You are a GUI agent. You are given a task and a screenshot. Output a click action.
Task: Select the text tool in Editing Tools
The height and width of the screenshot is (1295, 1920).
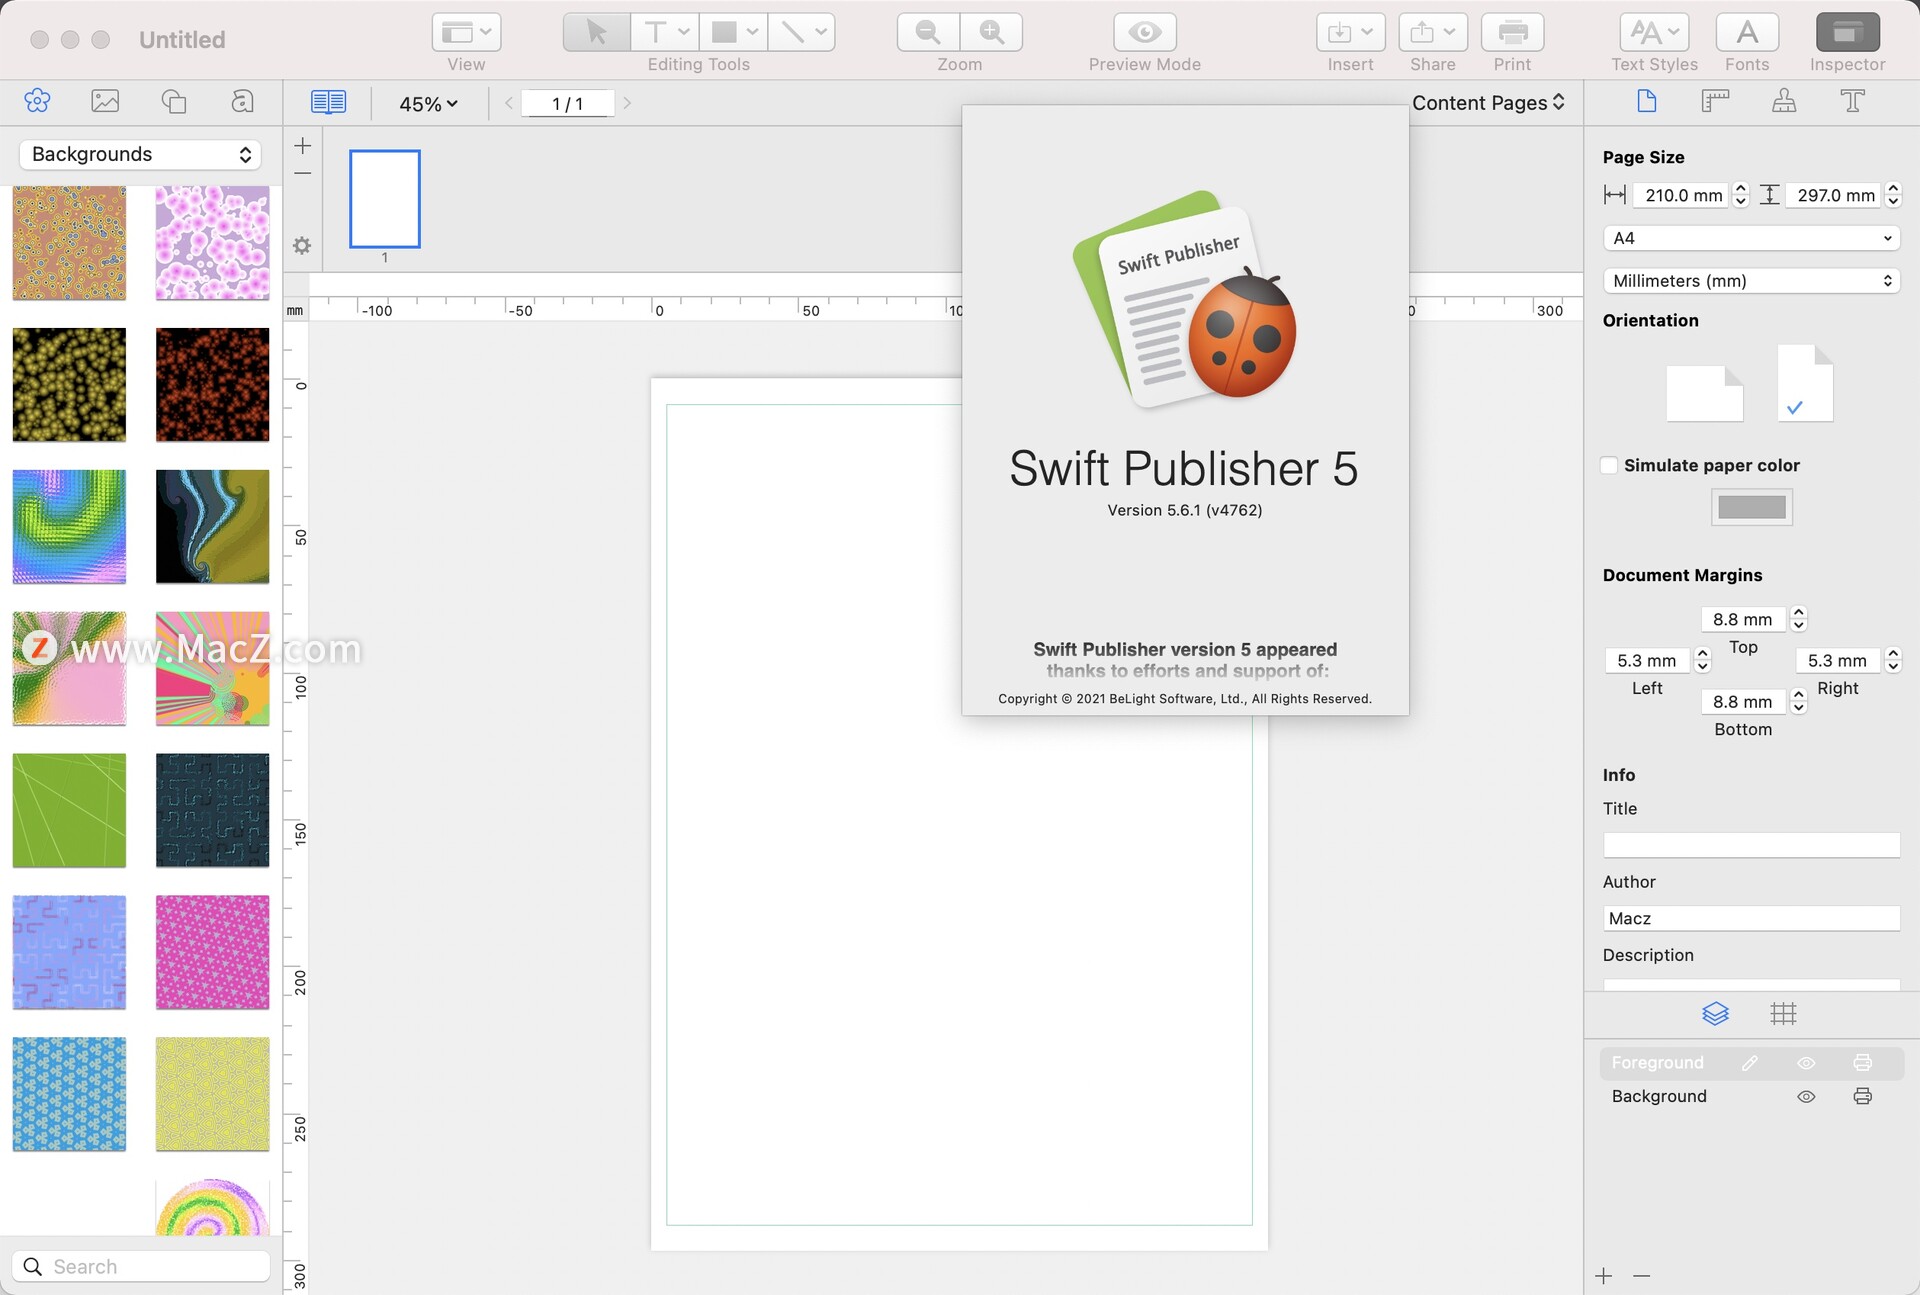point(656,33)
